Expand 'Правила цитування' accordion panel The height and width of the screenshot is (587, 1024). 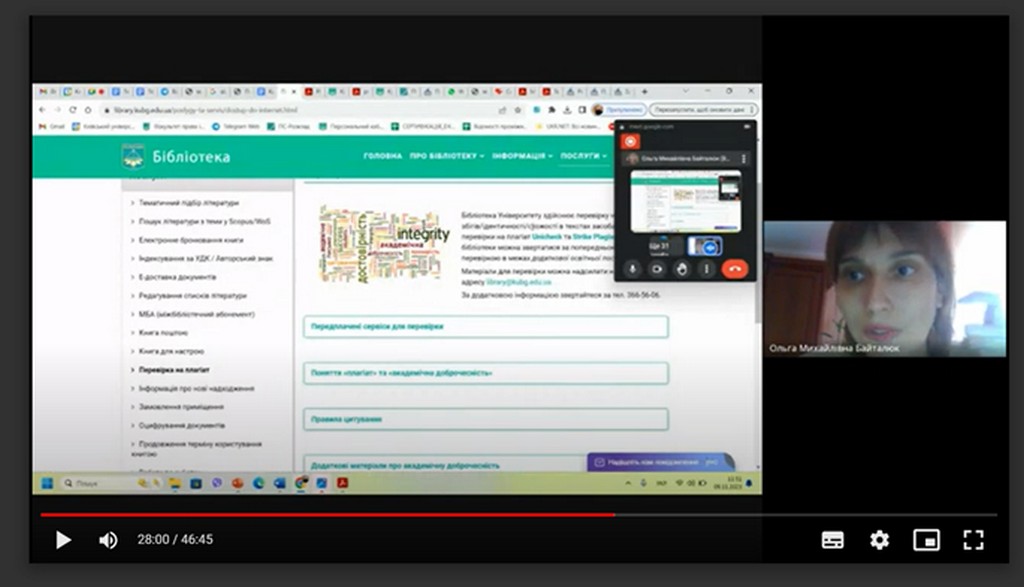(485, 419)
